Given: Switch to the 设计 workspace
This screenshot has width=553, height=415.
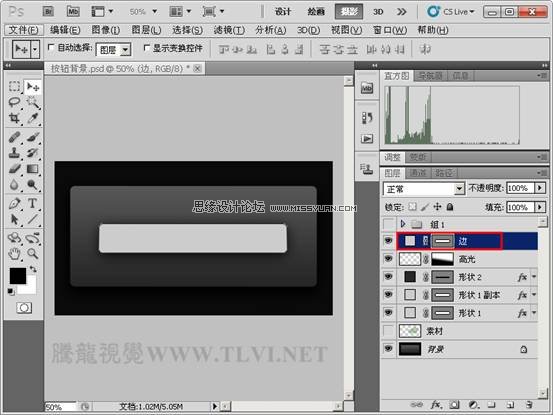Looking at the screenshot, I should point(283,12).
